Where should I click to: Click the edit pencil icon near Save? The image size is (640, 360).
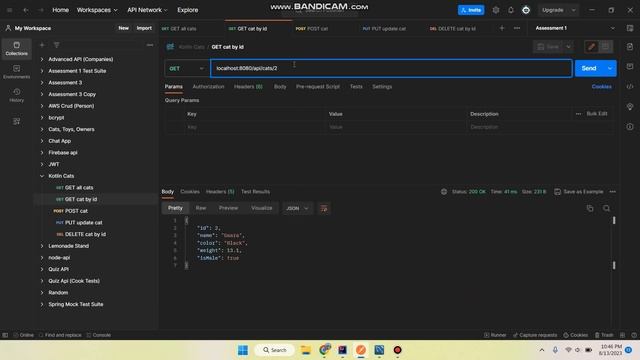point(591,47)
